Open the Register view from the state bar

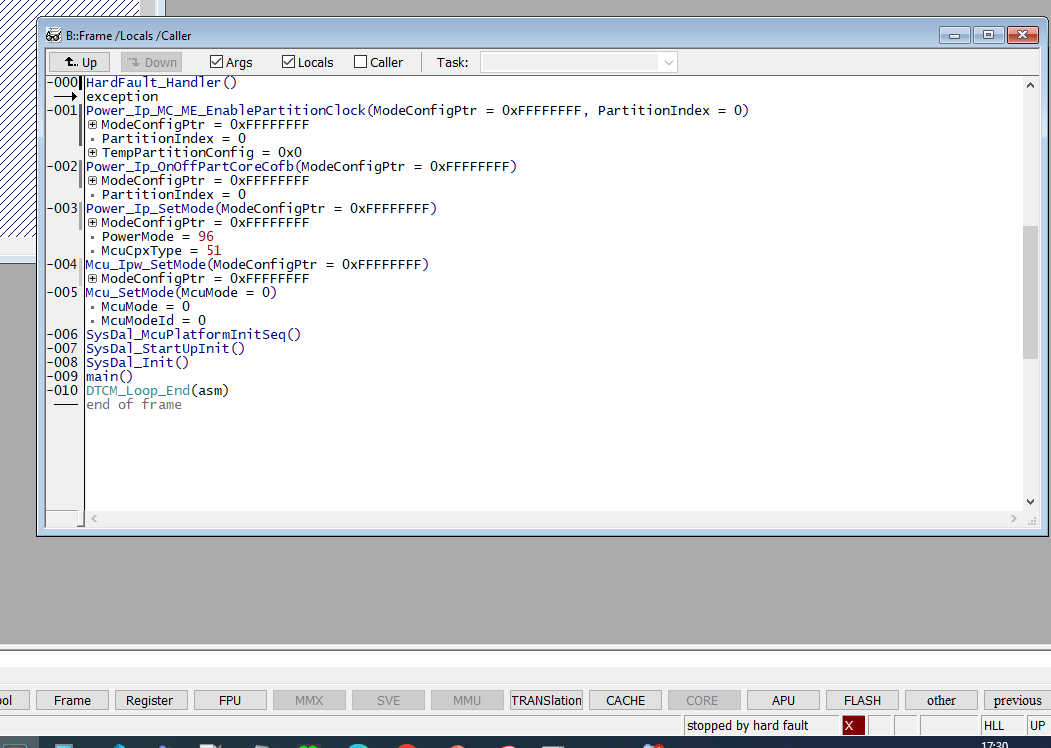(151, 700)
